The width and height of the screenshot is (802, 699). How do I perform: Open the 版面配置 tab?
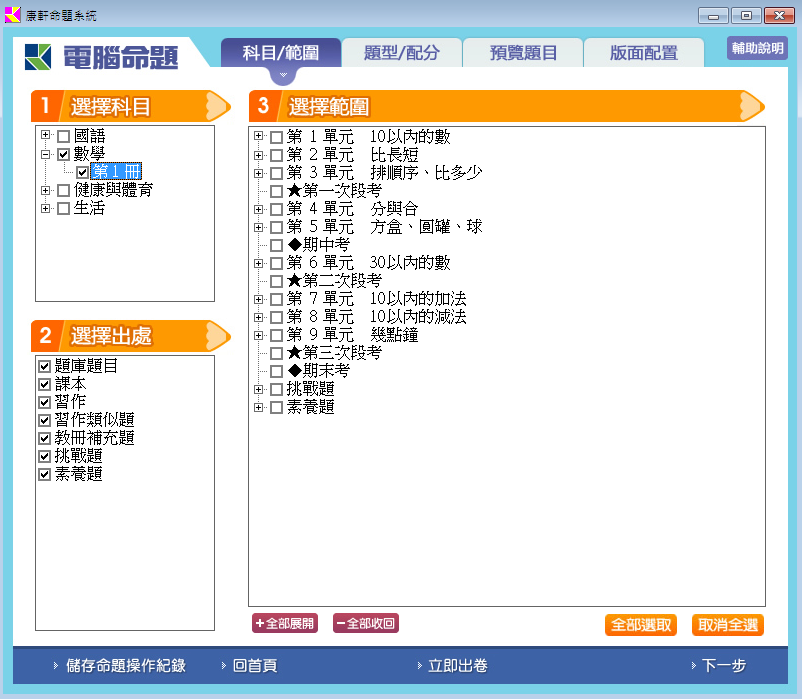(x=643, y=53)
